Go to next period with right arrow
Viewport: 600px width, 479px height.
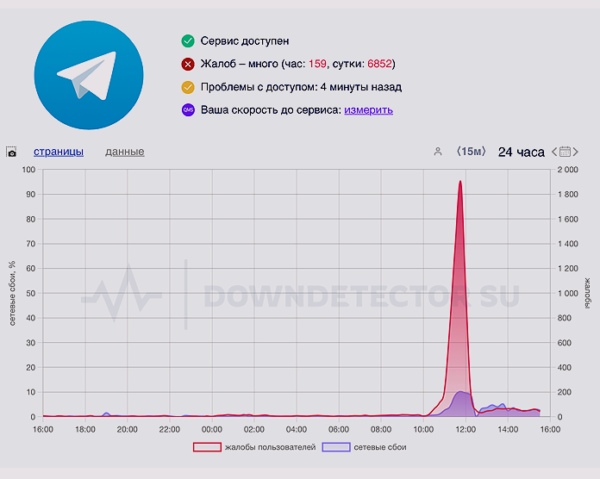pyautogui.click(x=575, y=152)
